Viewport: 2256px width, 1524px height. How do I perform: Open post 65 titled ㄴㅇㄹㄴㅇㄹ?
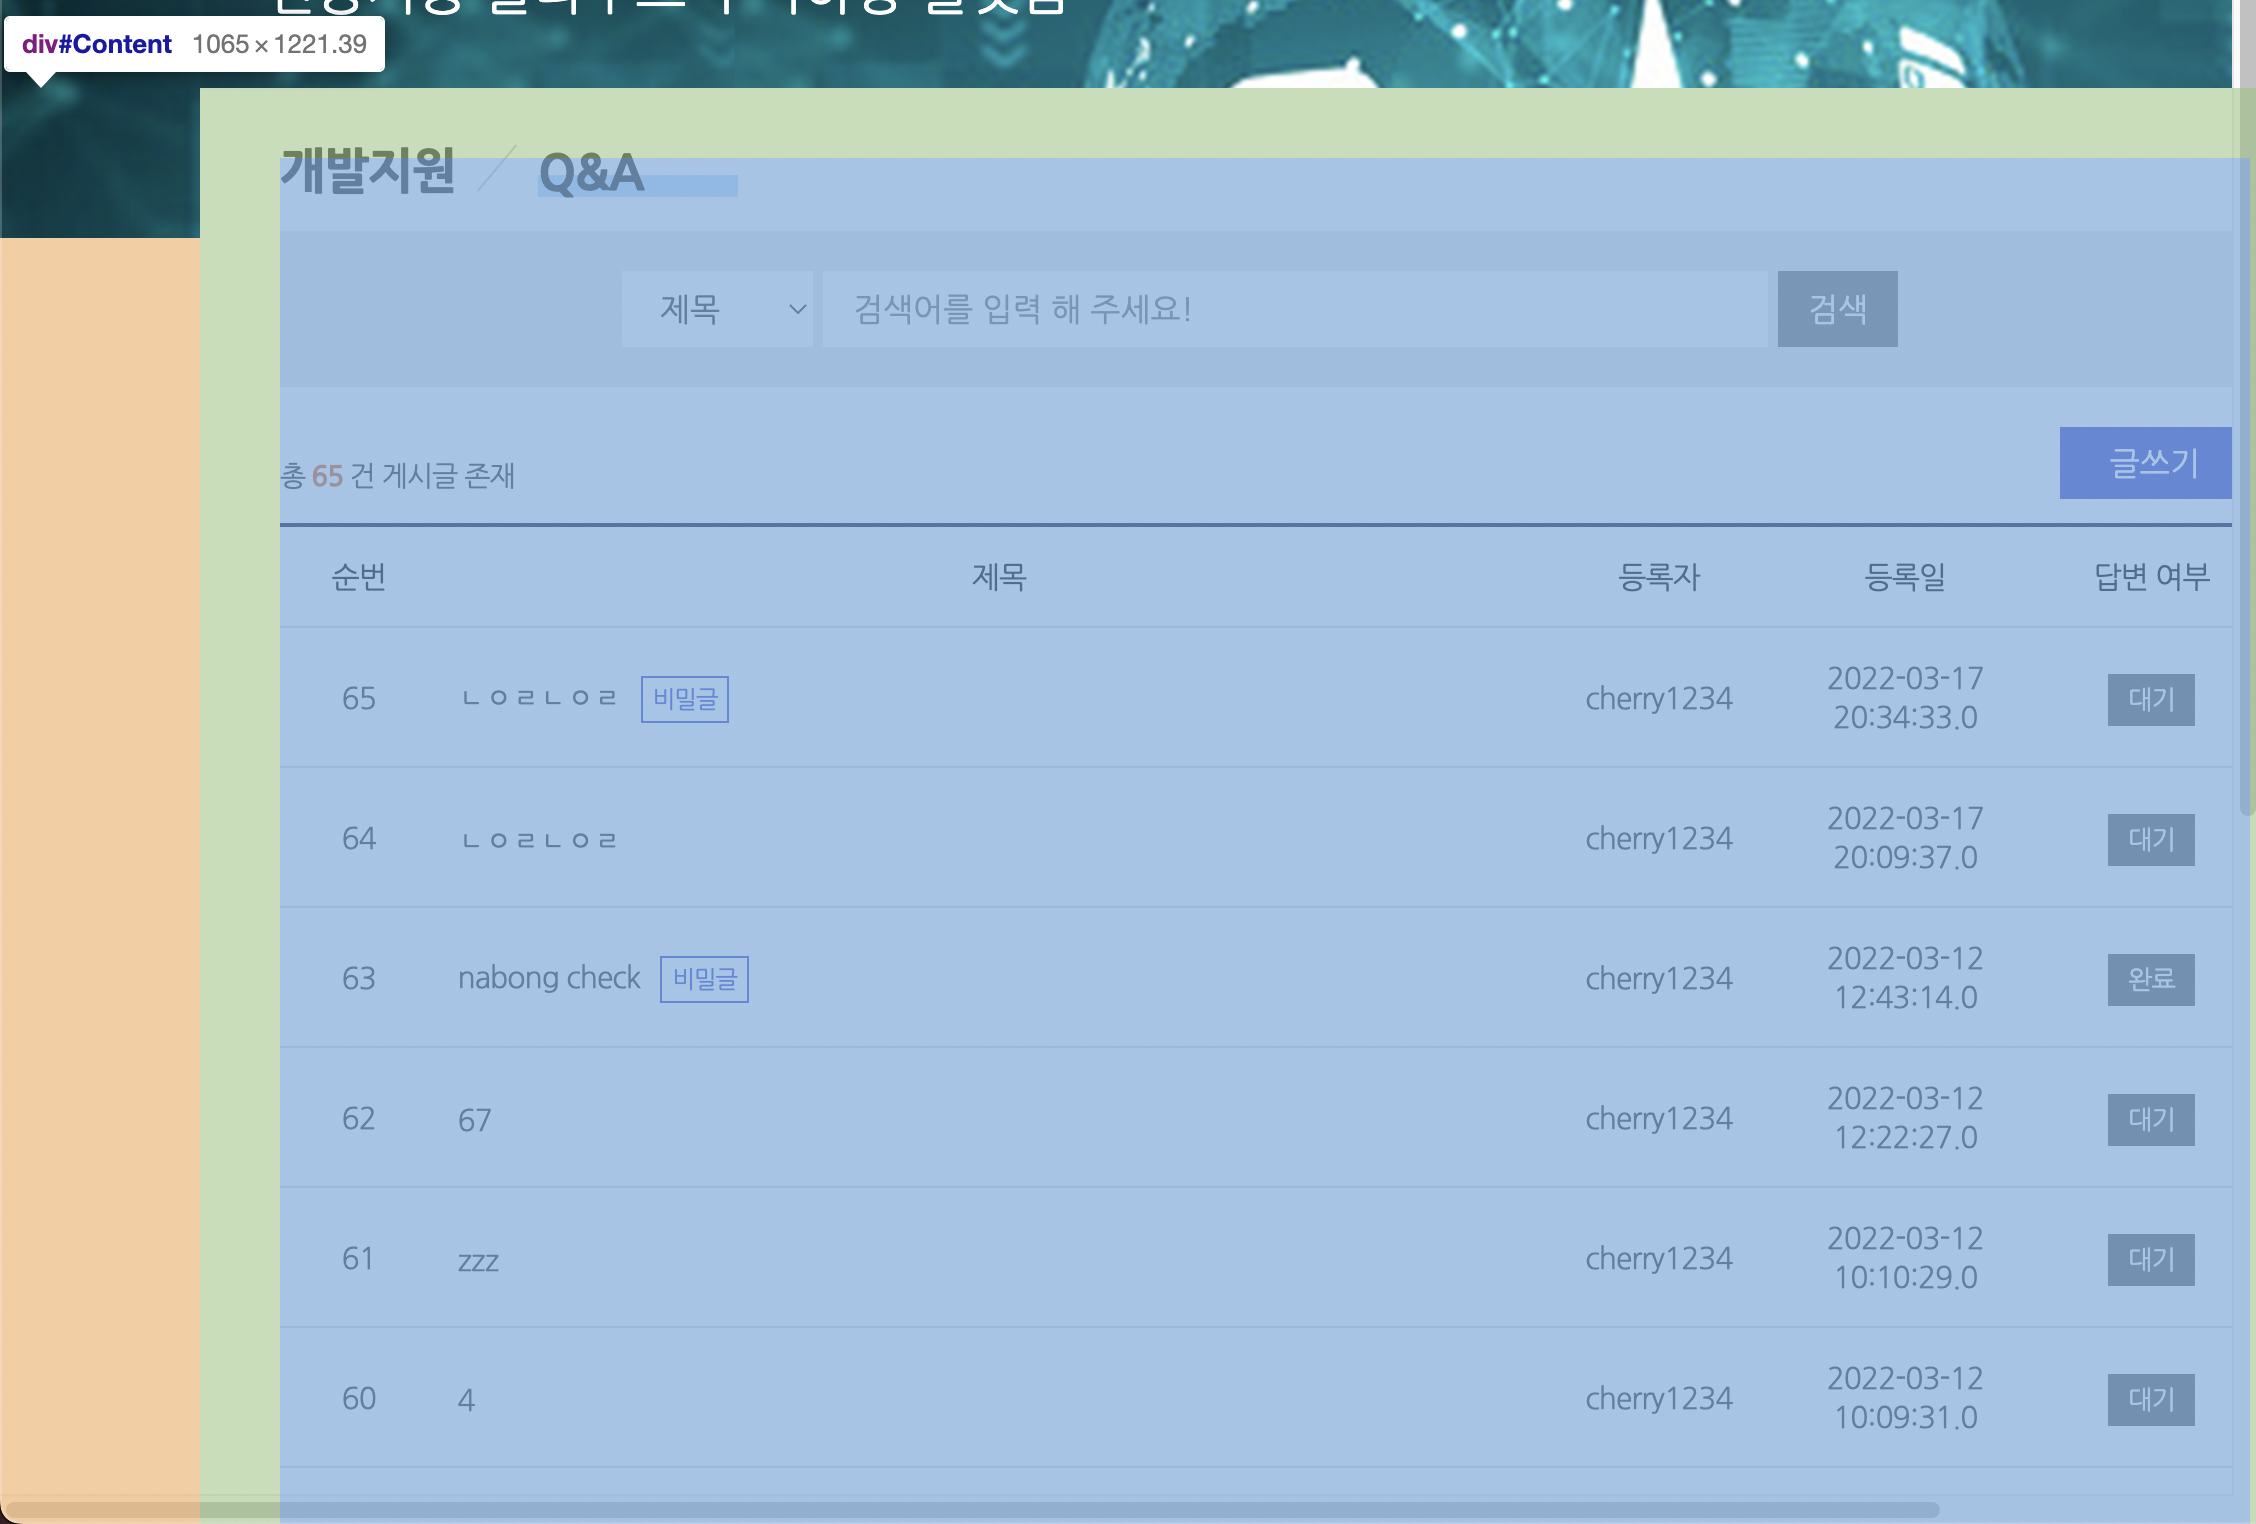pyautogui.click(x=539, y=698)
